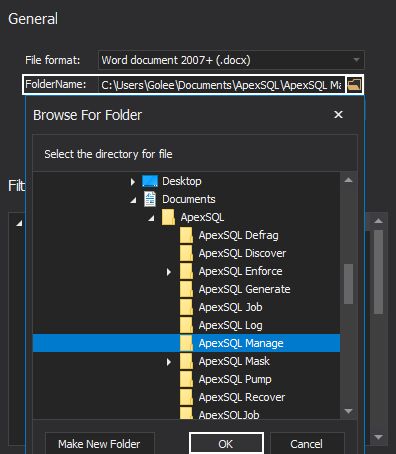
Task: Collapse the Documents tree node
Action: click(x=133, y=200)
